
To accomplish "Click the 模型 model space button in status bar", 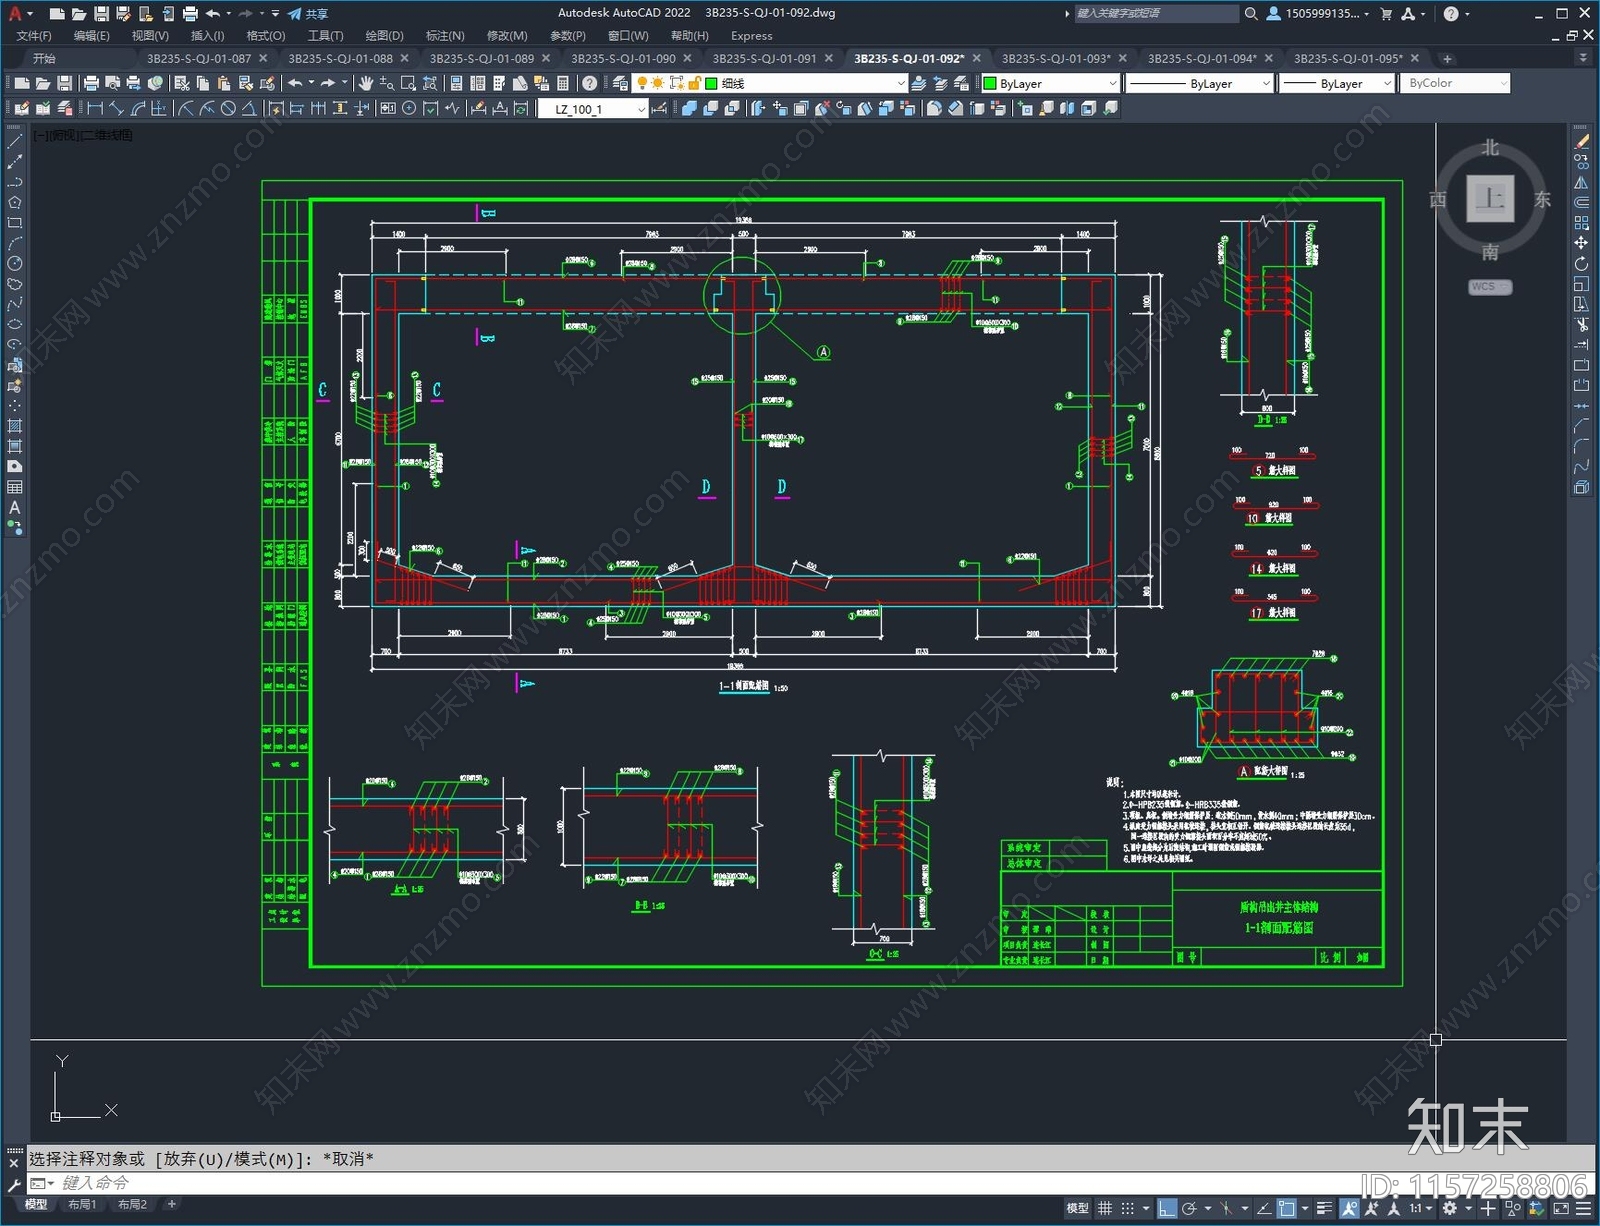I will point(1077,1208).
